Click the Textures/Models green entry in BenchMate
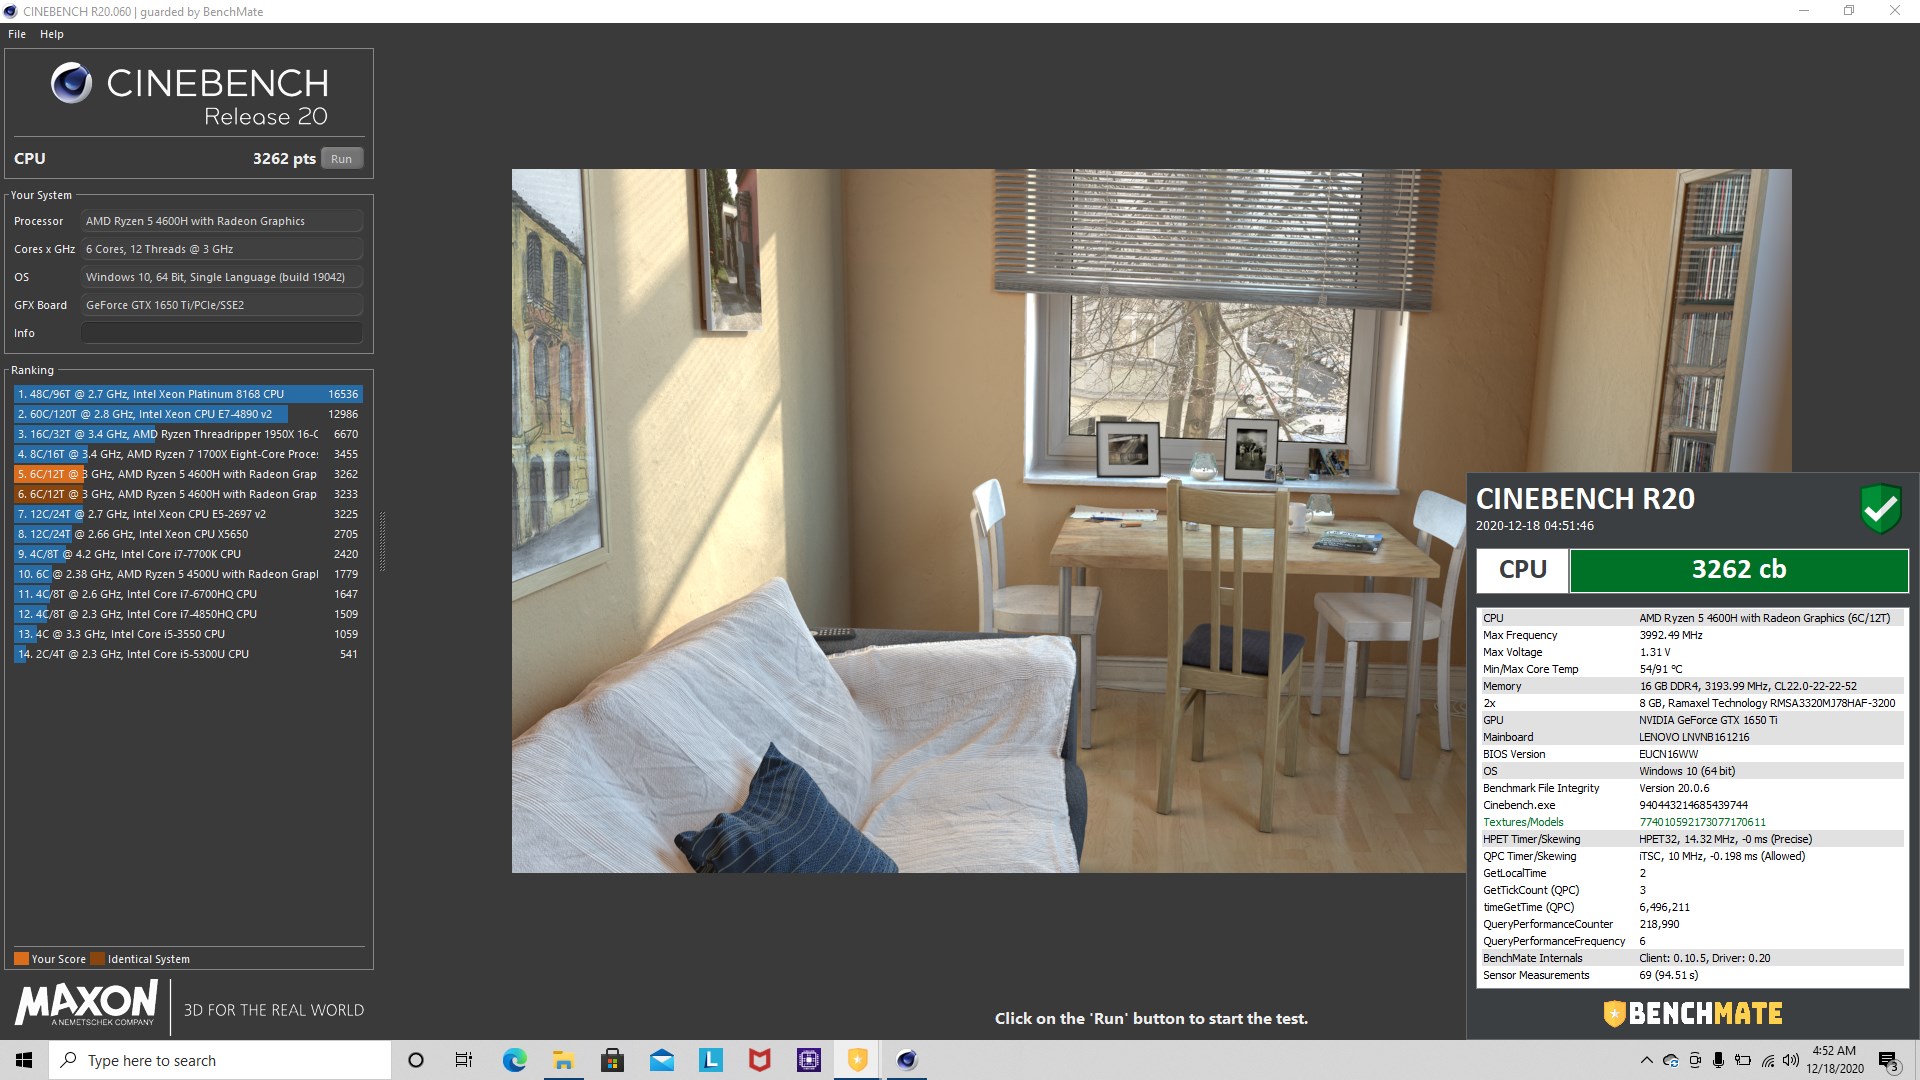 pos(1523,822)
